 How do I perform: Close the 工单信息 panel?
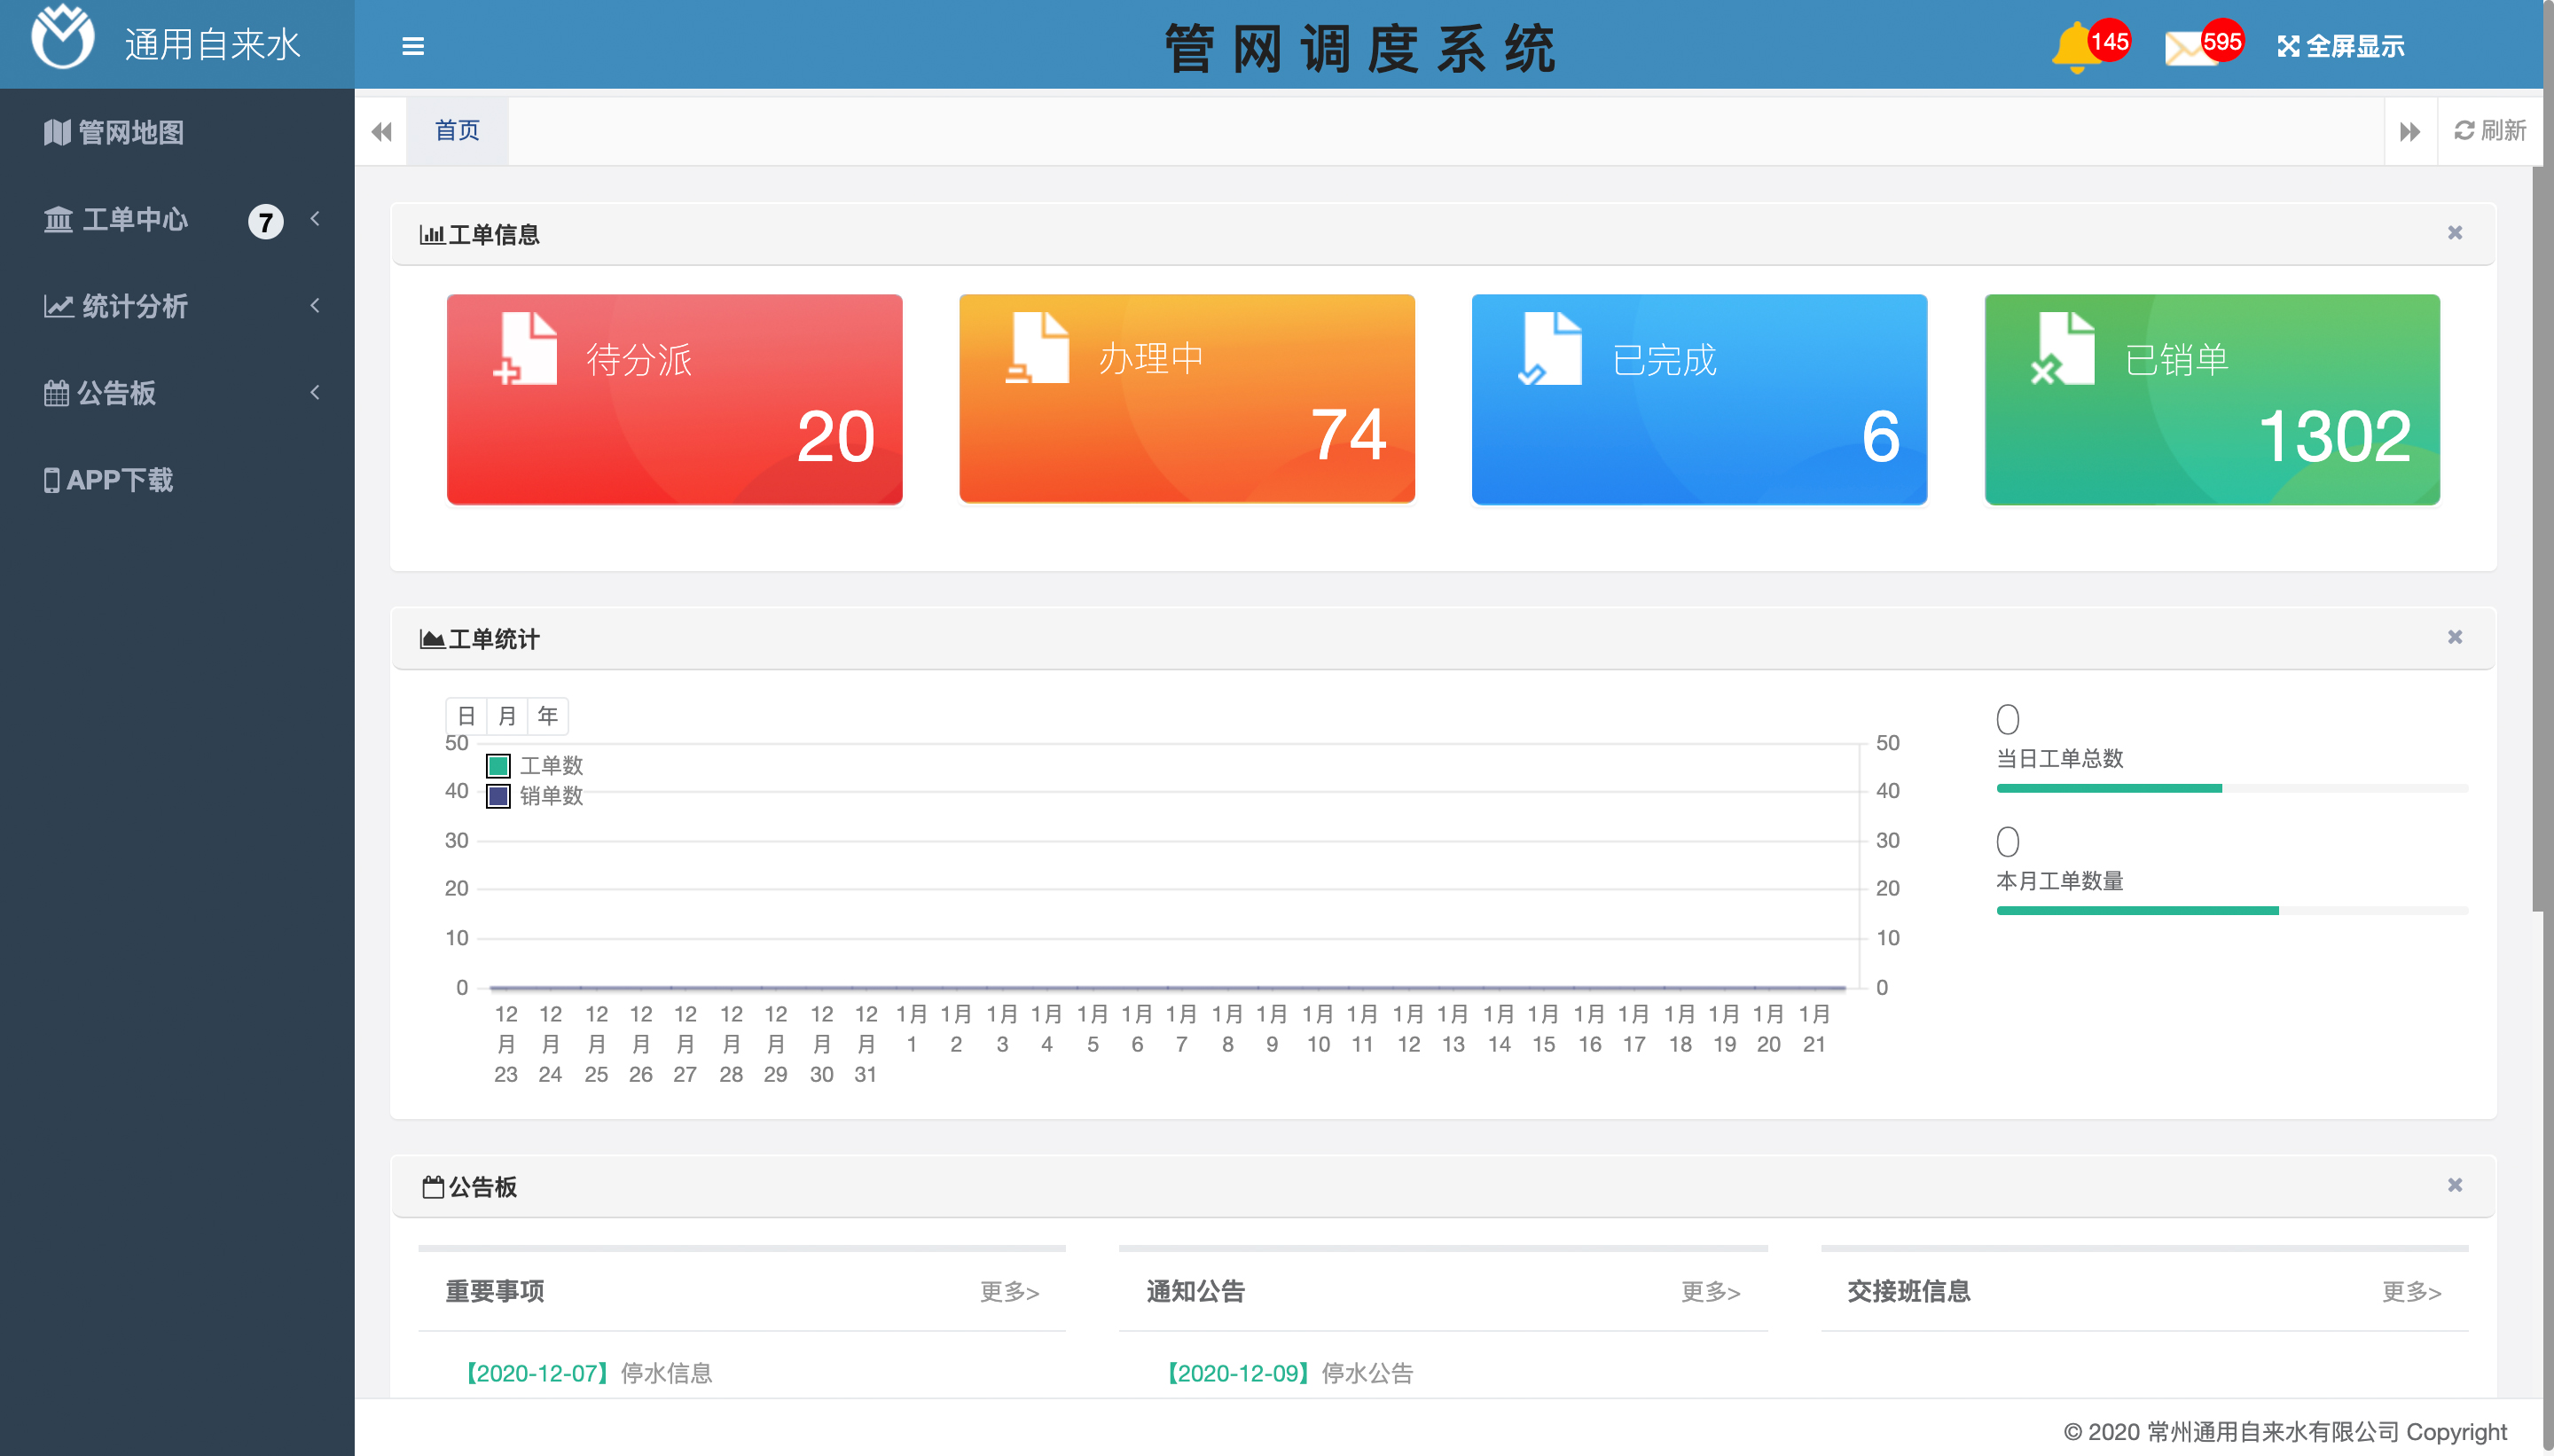pos(2454,233)
